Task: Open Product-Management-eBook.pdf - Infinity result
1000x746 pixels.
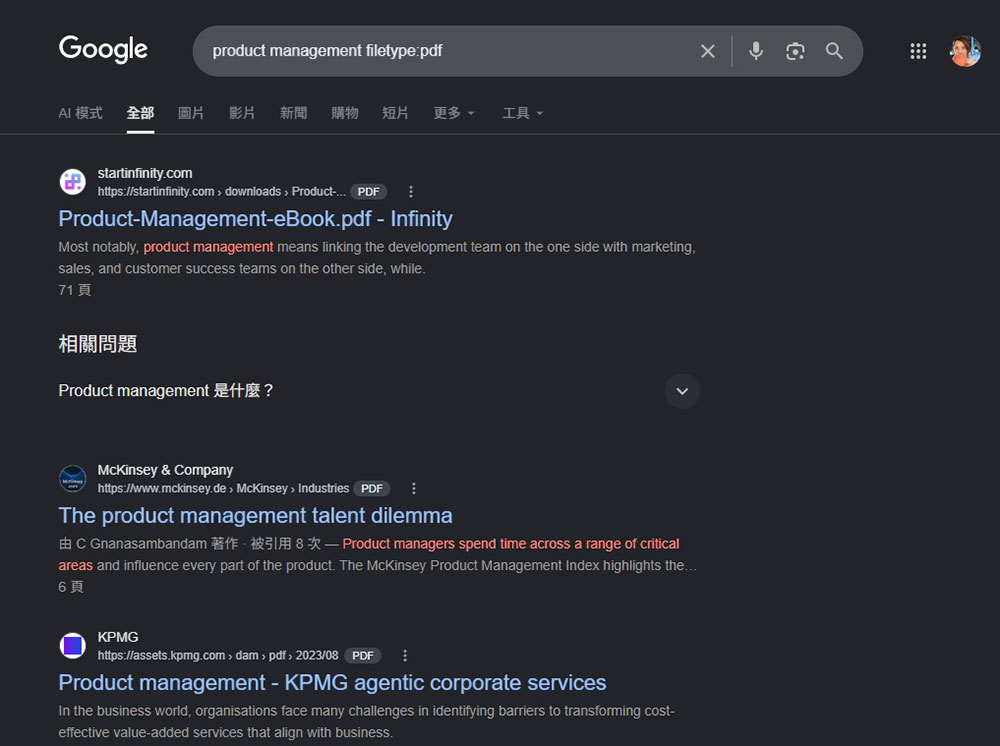Action: pos(255,219)
